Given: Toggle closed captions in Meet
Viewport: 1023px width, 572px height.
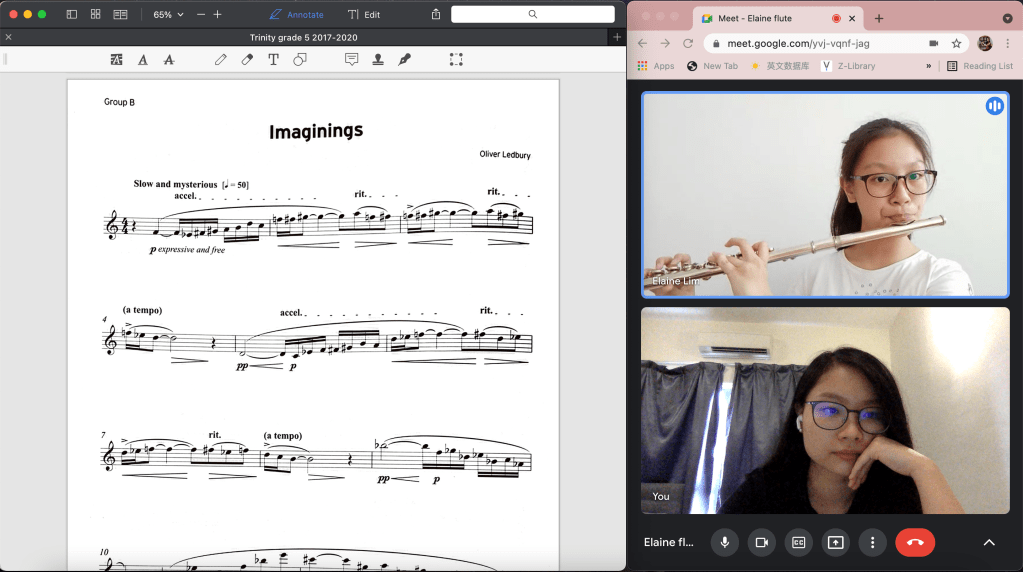Looking at the screenshot, I should point(799,542).
